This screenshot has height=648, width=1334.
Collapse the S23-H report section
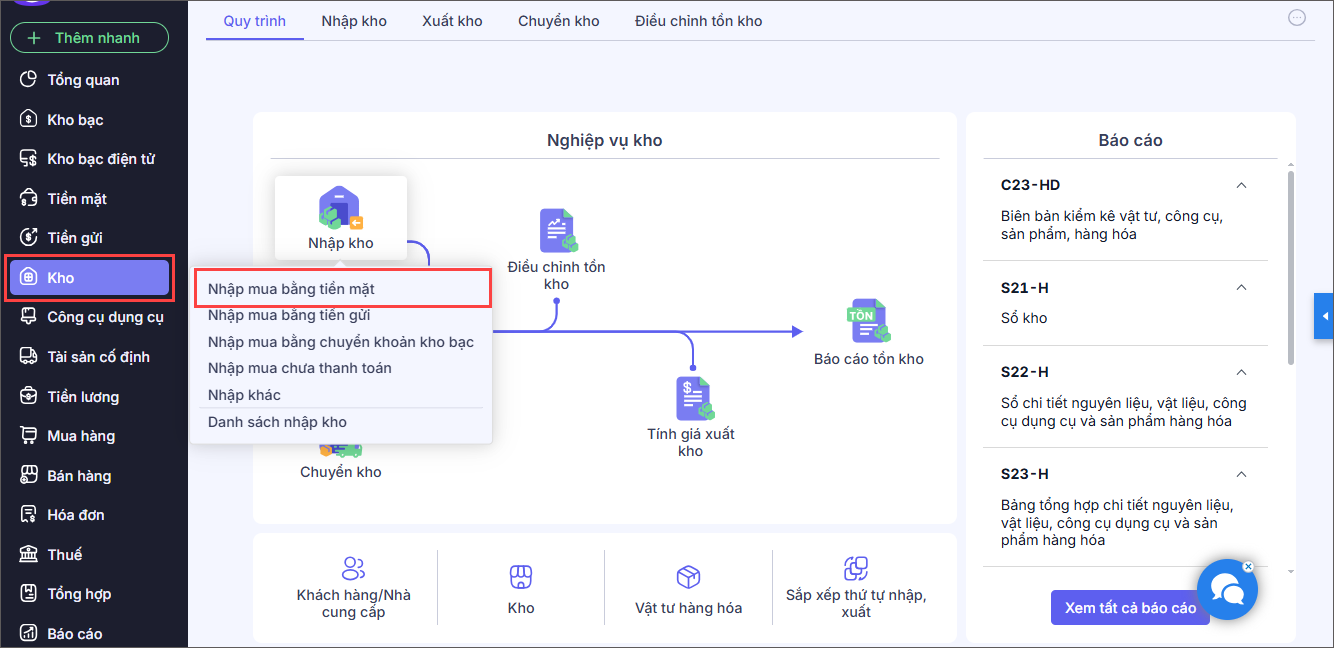[1241, 474]
